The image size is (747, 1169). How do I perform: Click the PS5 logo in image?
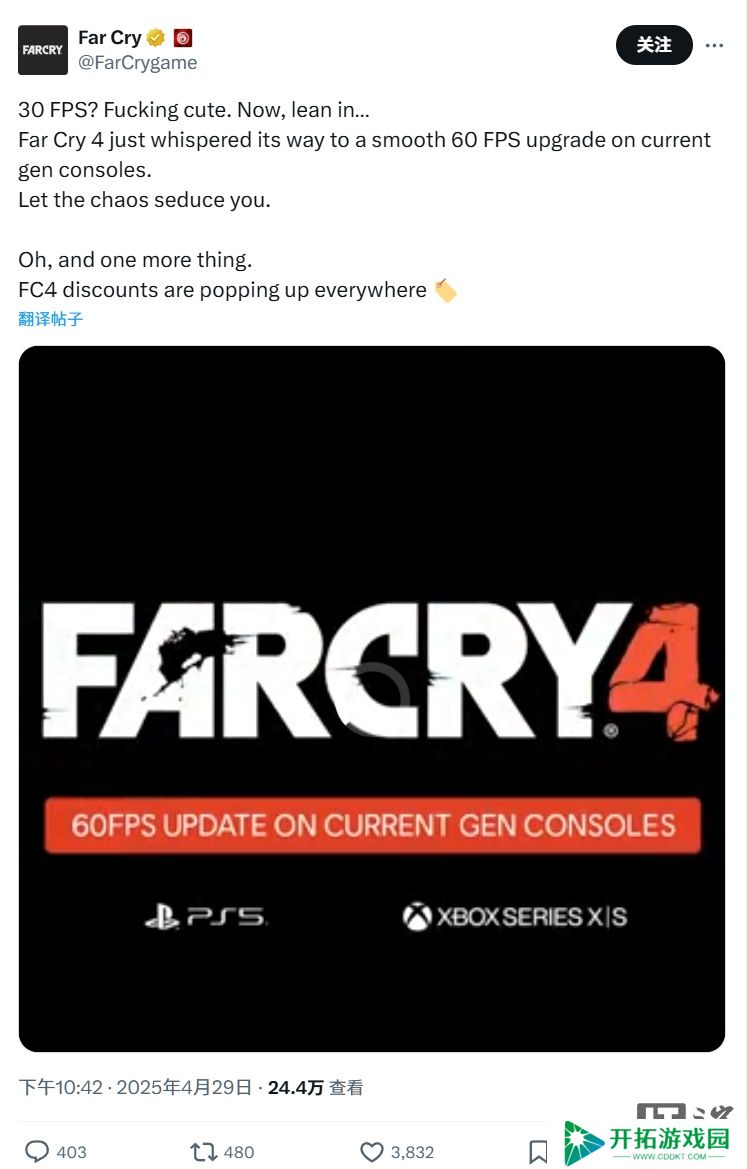click(206, 916)
